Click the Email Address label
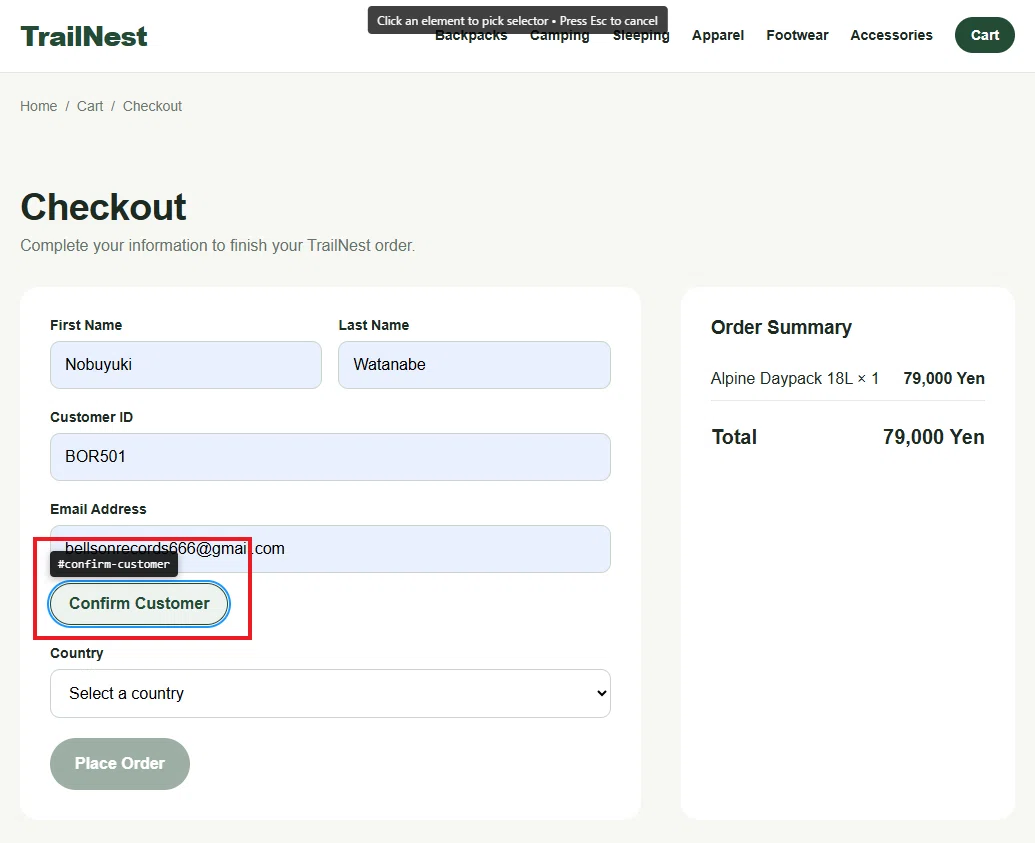 pyautogui.click(x=98, y=509)
